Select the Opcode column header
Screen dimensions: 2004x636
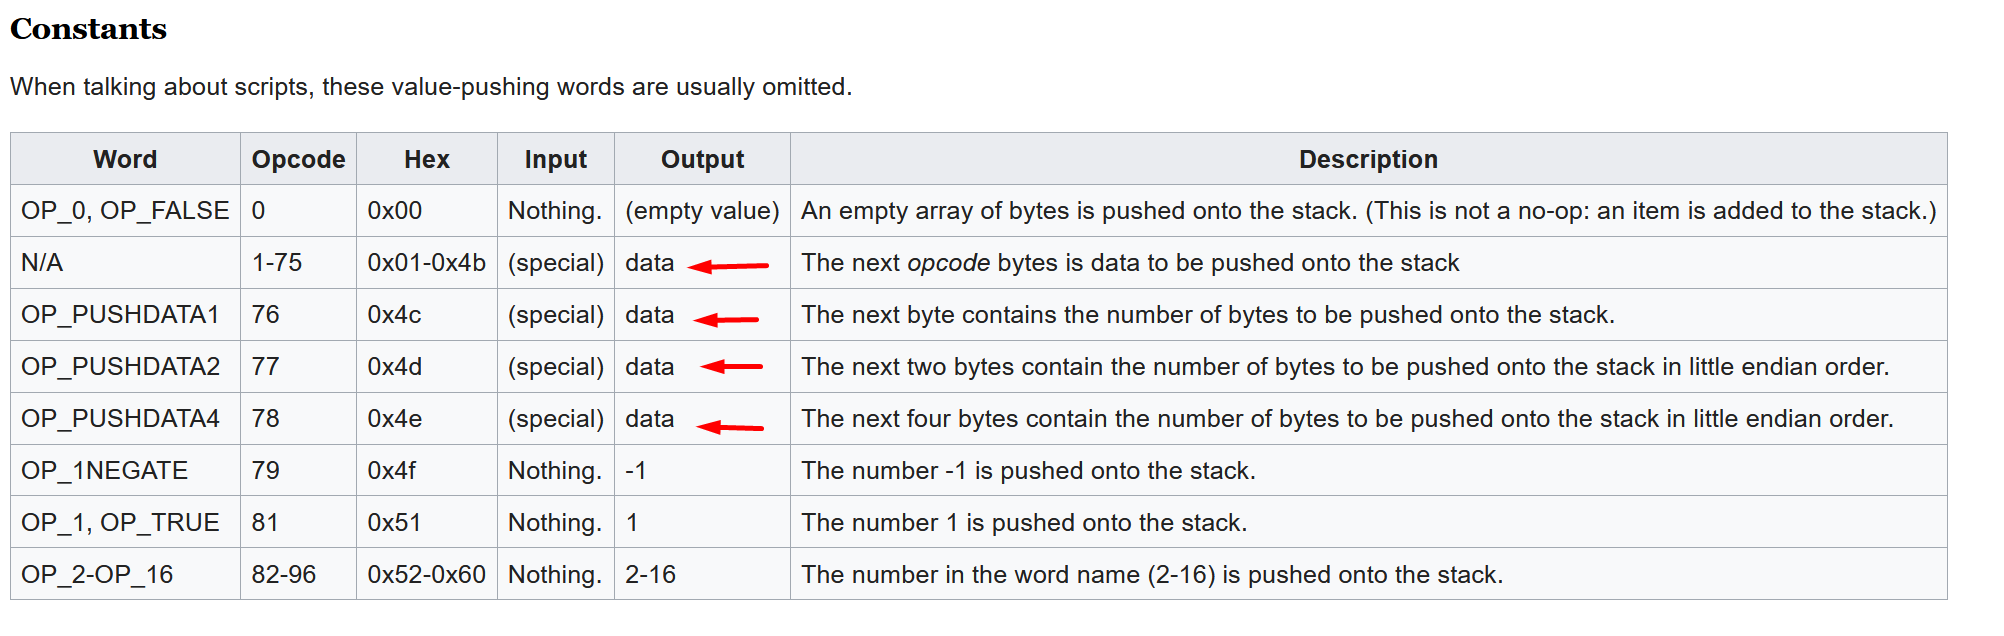298,159
